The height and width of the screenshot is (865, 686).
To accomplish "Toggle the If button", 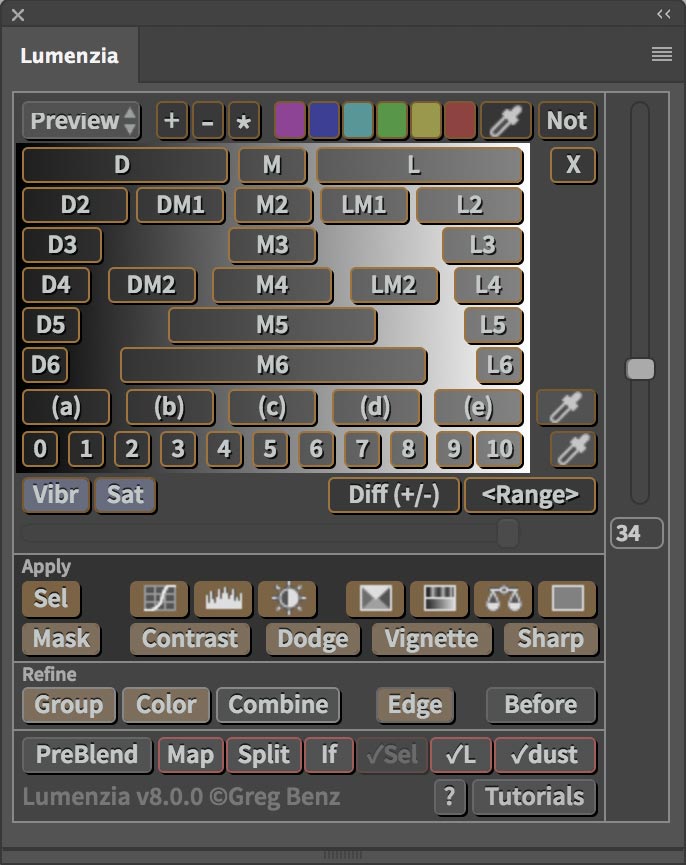I will point(329,755).
